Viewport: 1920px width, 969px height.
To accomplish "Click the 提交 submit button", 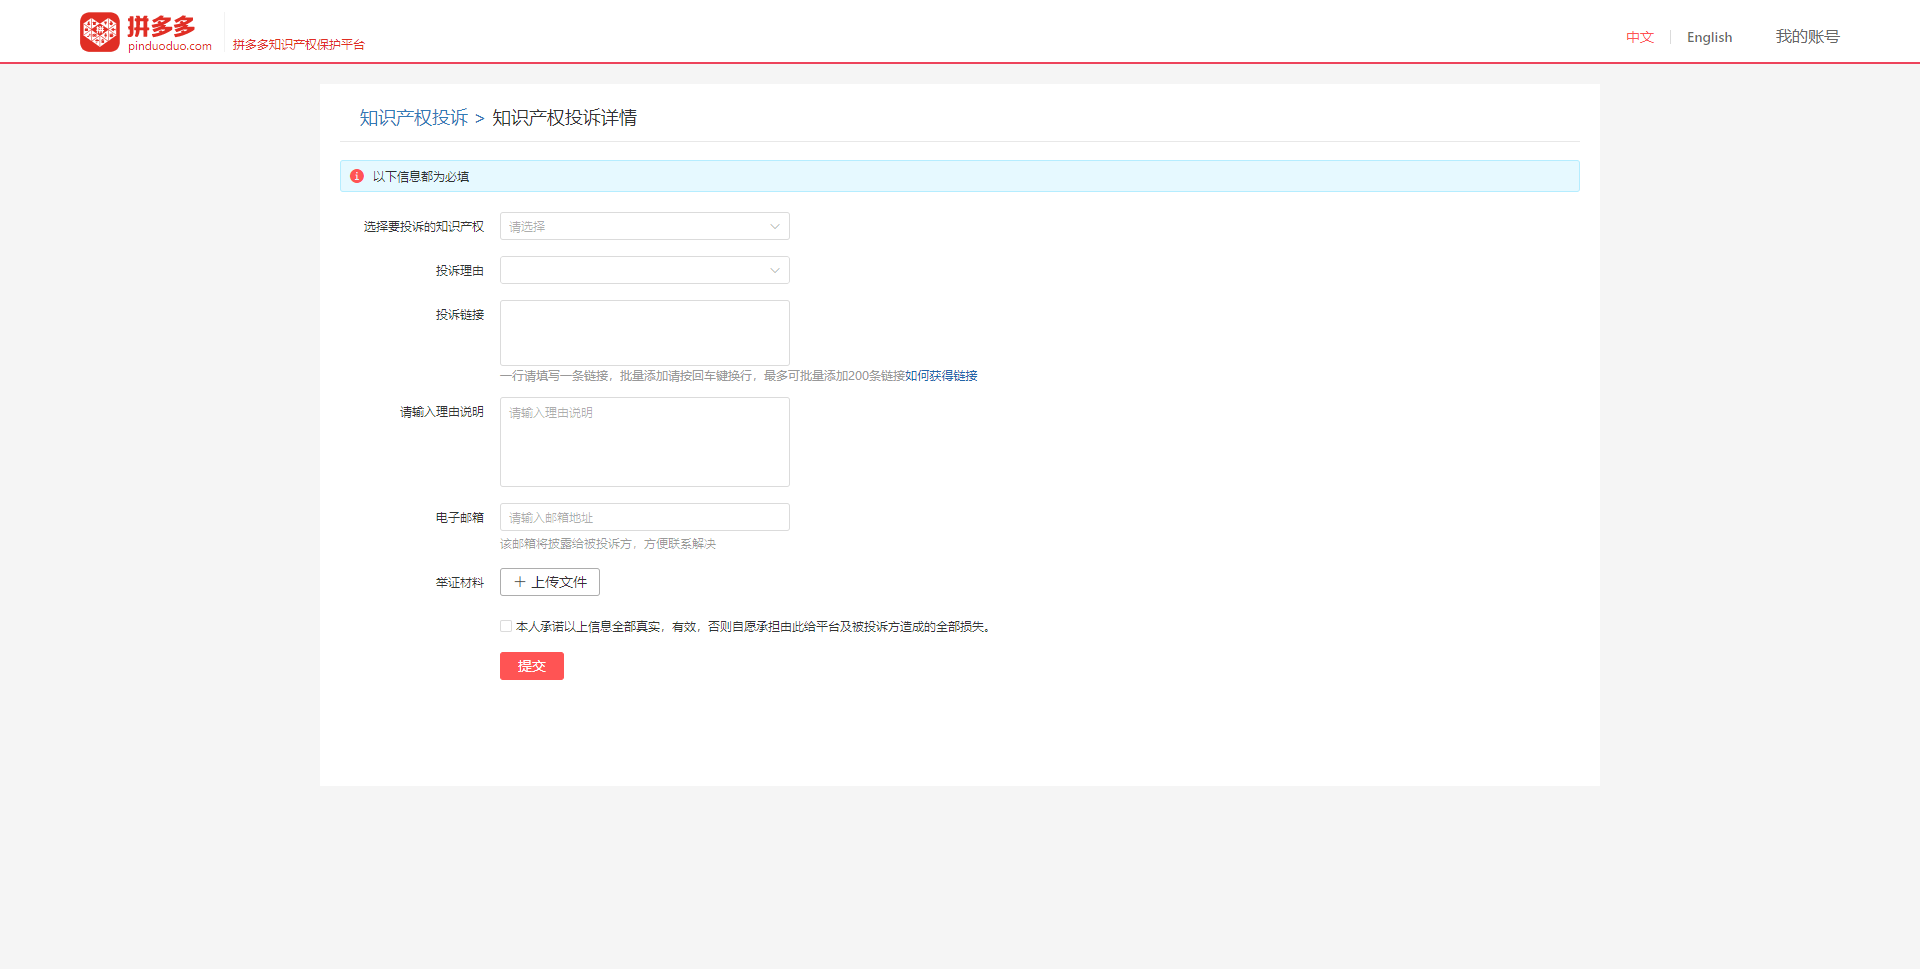I will 532,666.
